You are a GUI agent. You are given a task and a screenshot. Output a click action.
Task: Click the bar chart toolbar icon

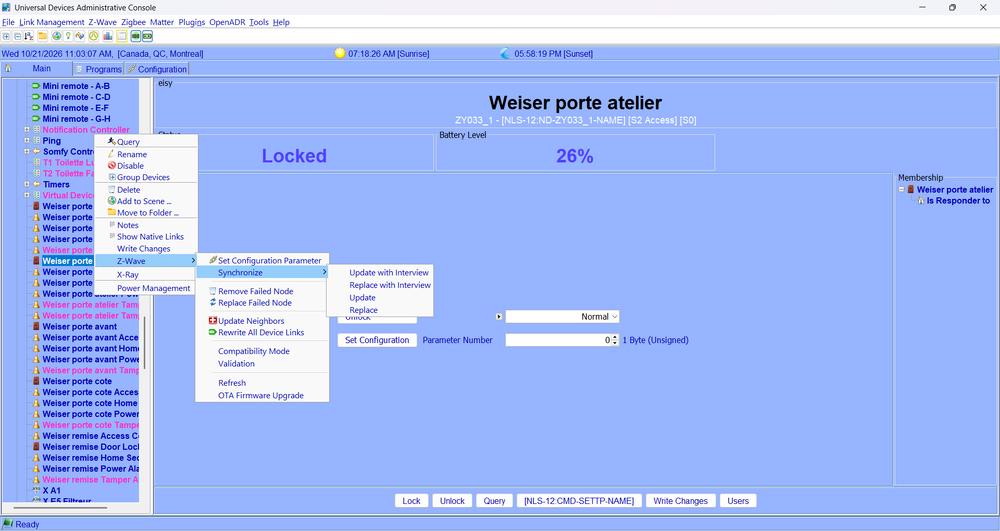[x=108, y=36]
